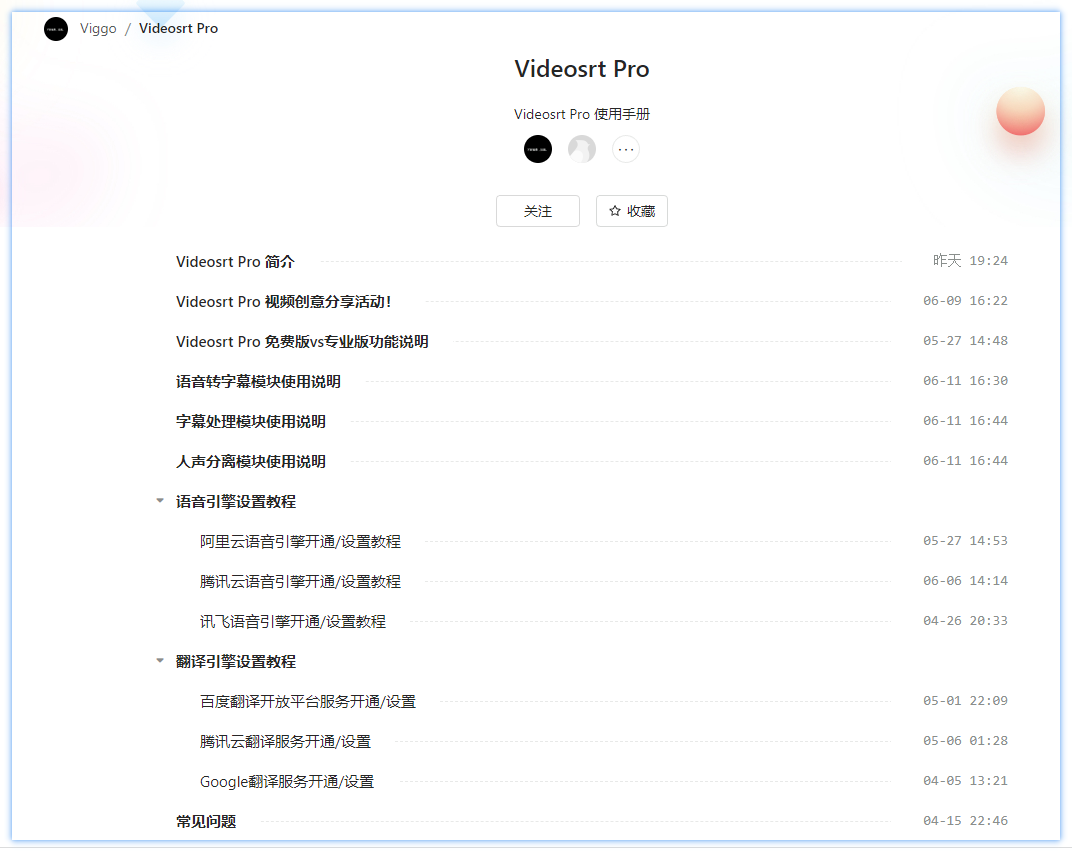Click the 关注 follow button
This screenshot has height=852, width=1072.
click(x=538, y=211)
